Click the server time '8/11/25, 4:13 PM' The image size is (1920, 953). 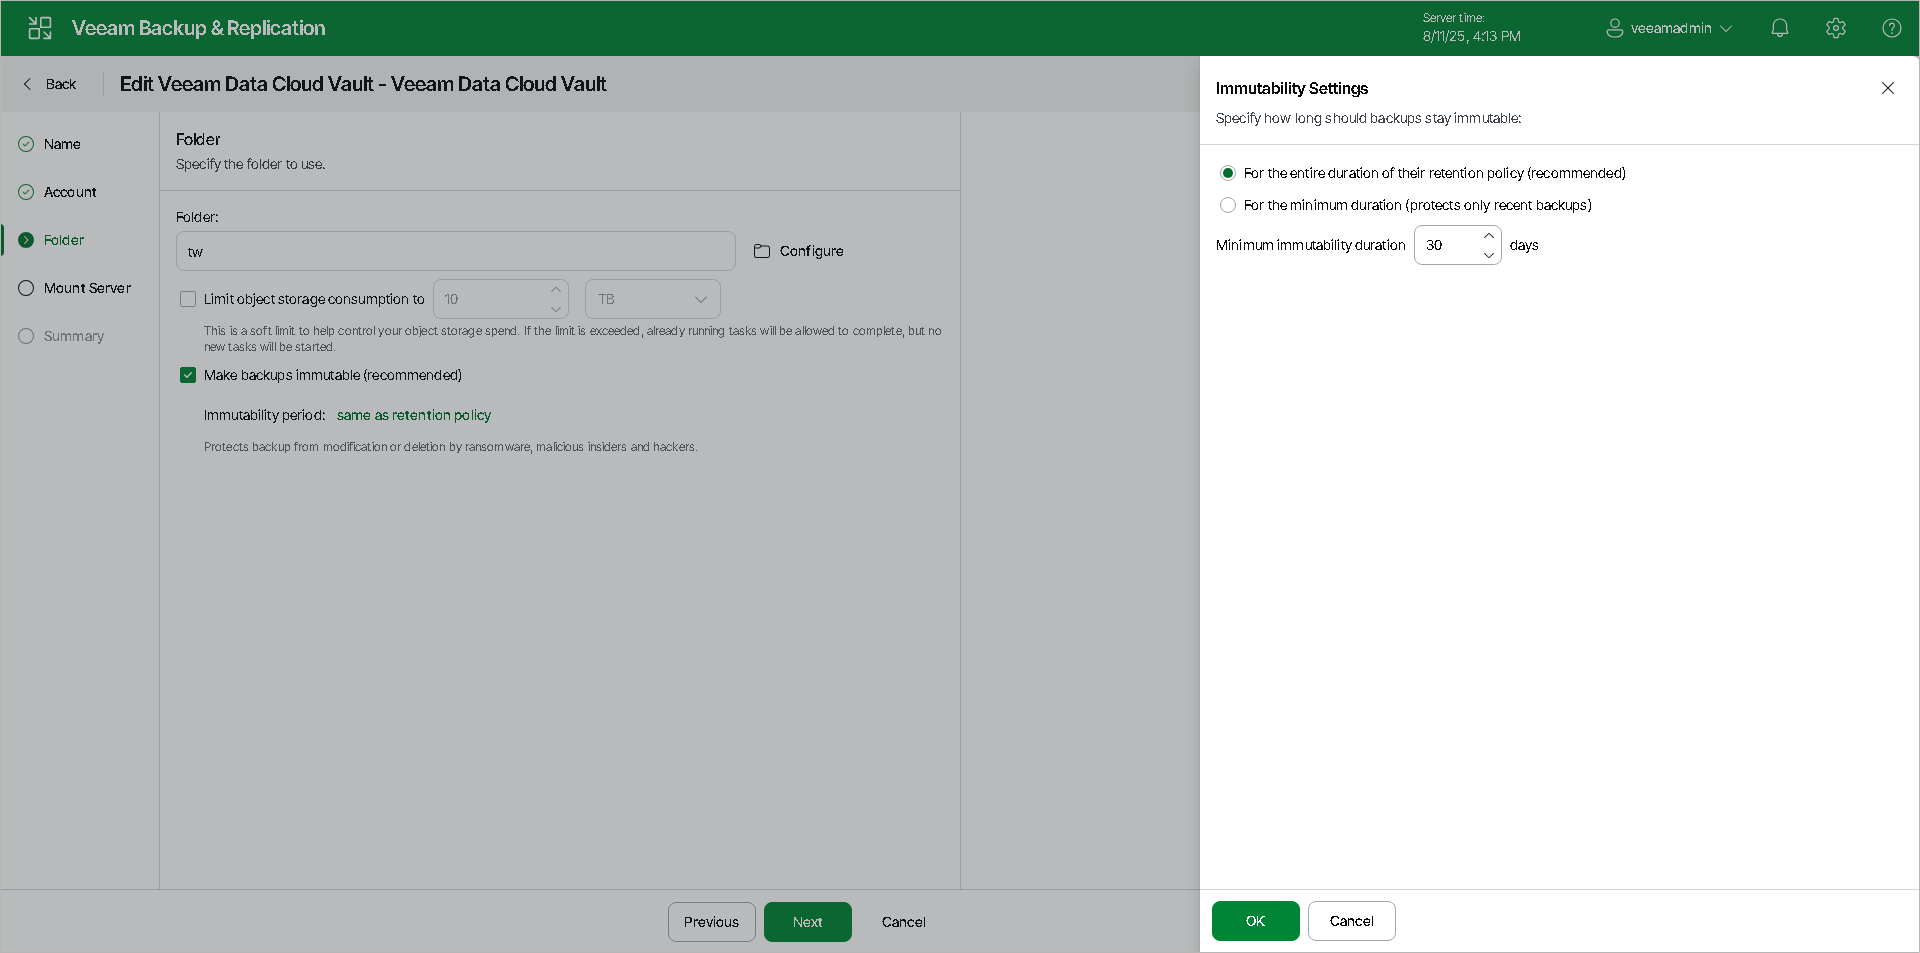click(1472, 36)
